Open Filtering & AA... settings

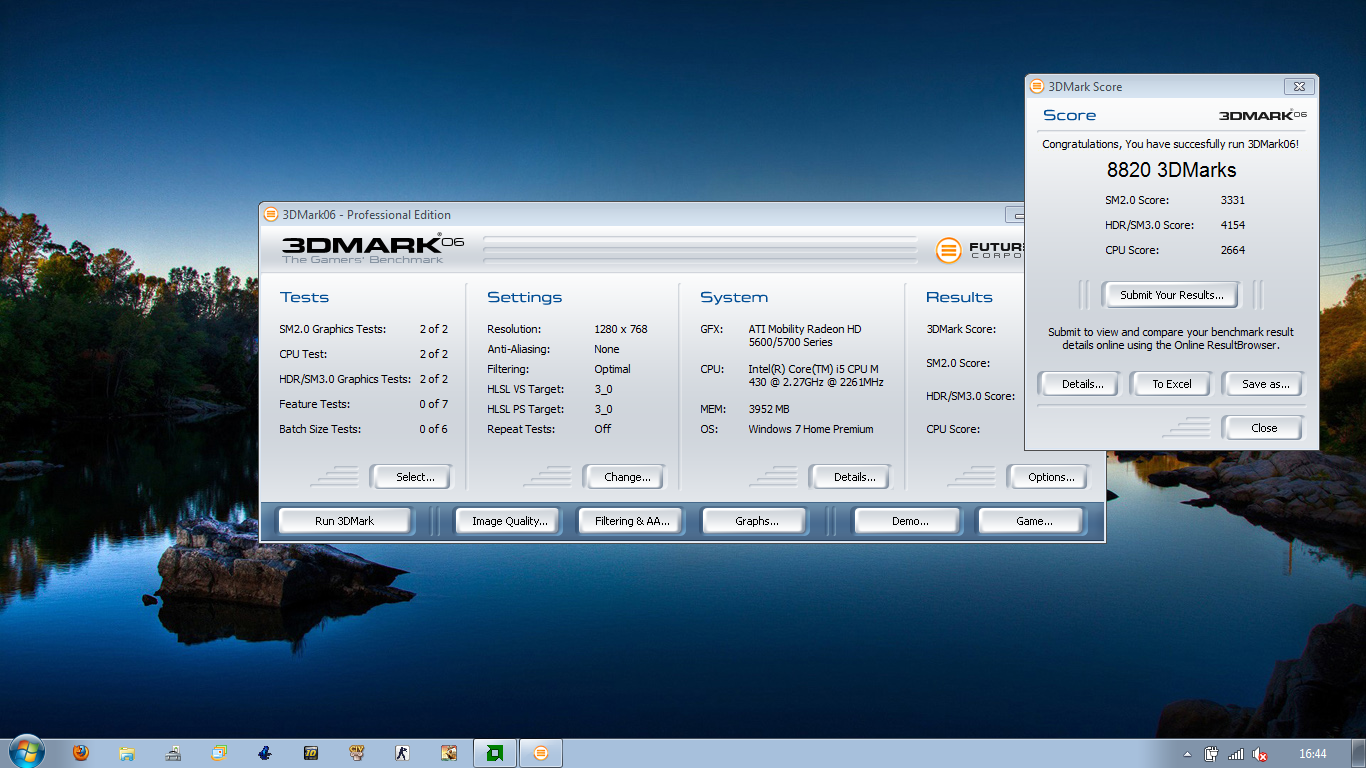pos(632,521)
